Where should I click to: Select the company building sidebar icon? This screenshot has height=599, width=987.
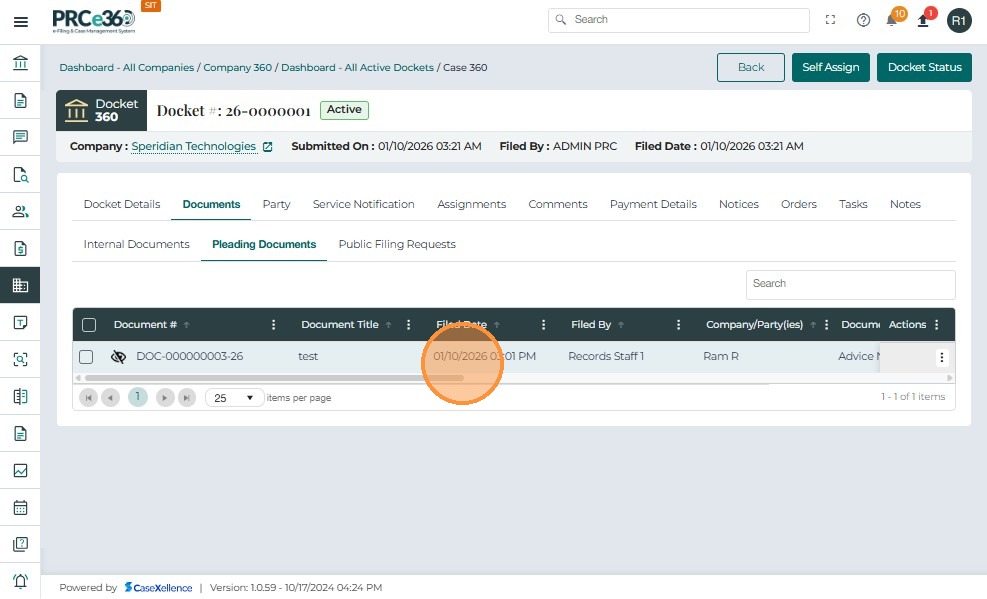[x=20, y=285]
